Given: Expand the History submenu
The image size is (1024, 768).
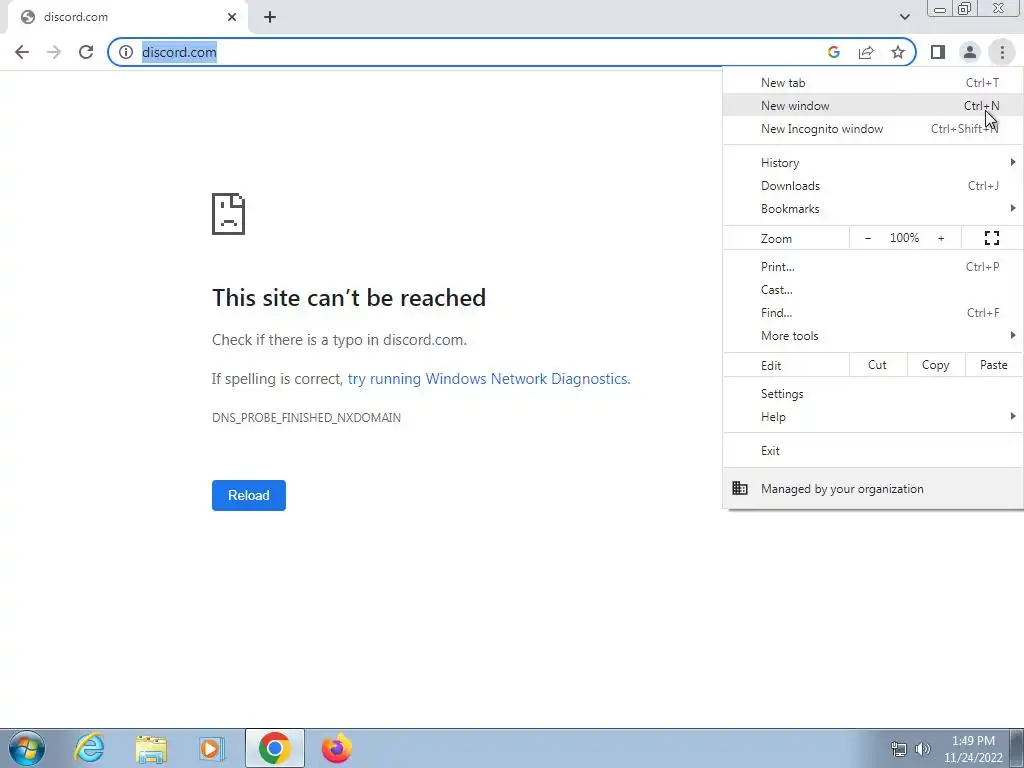Looking at the screenshot, I should [x=873, y=163].
